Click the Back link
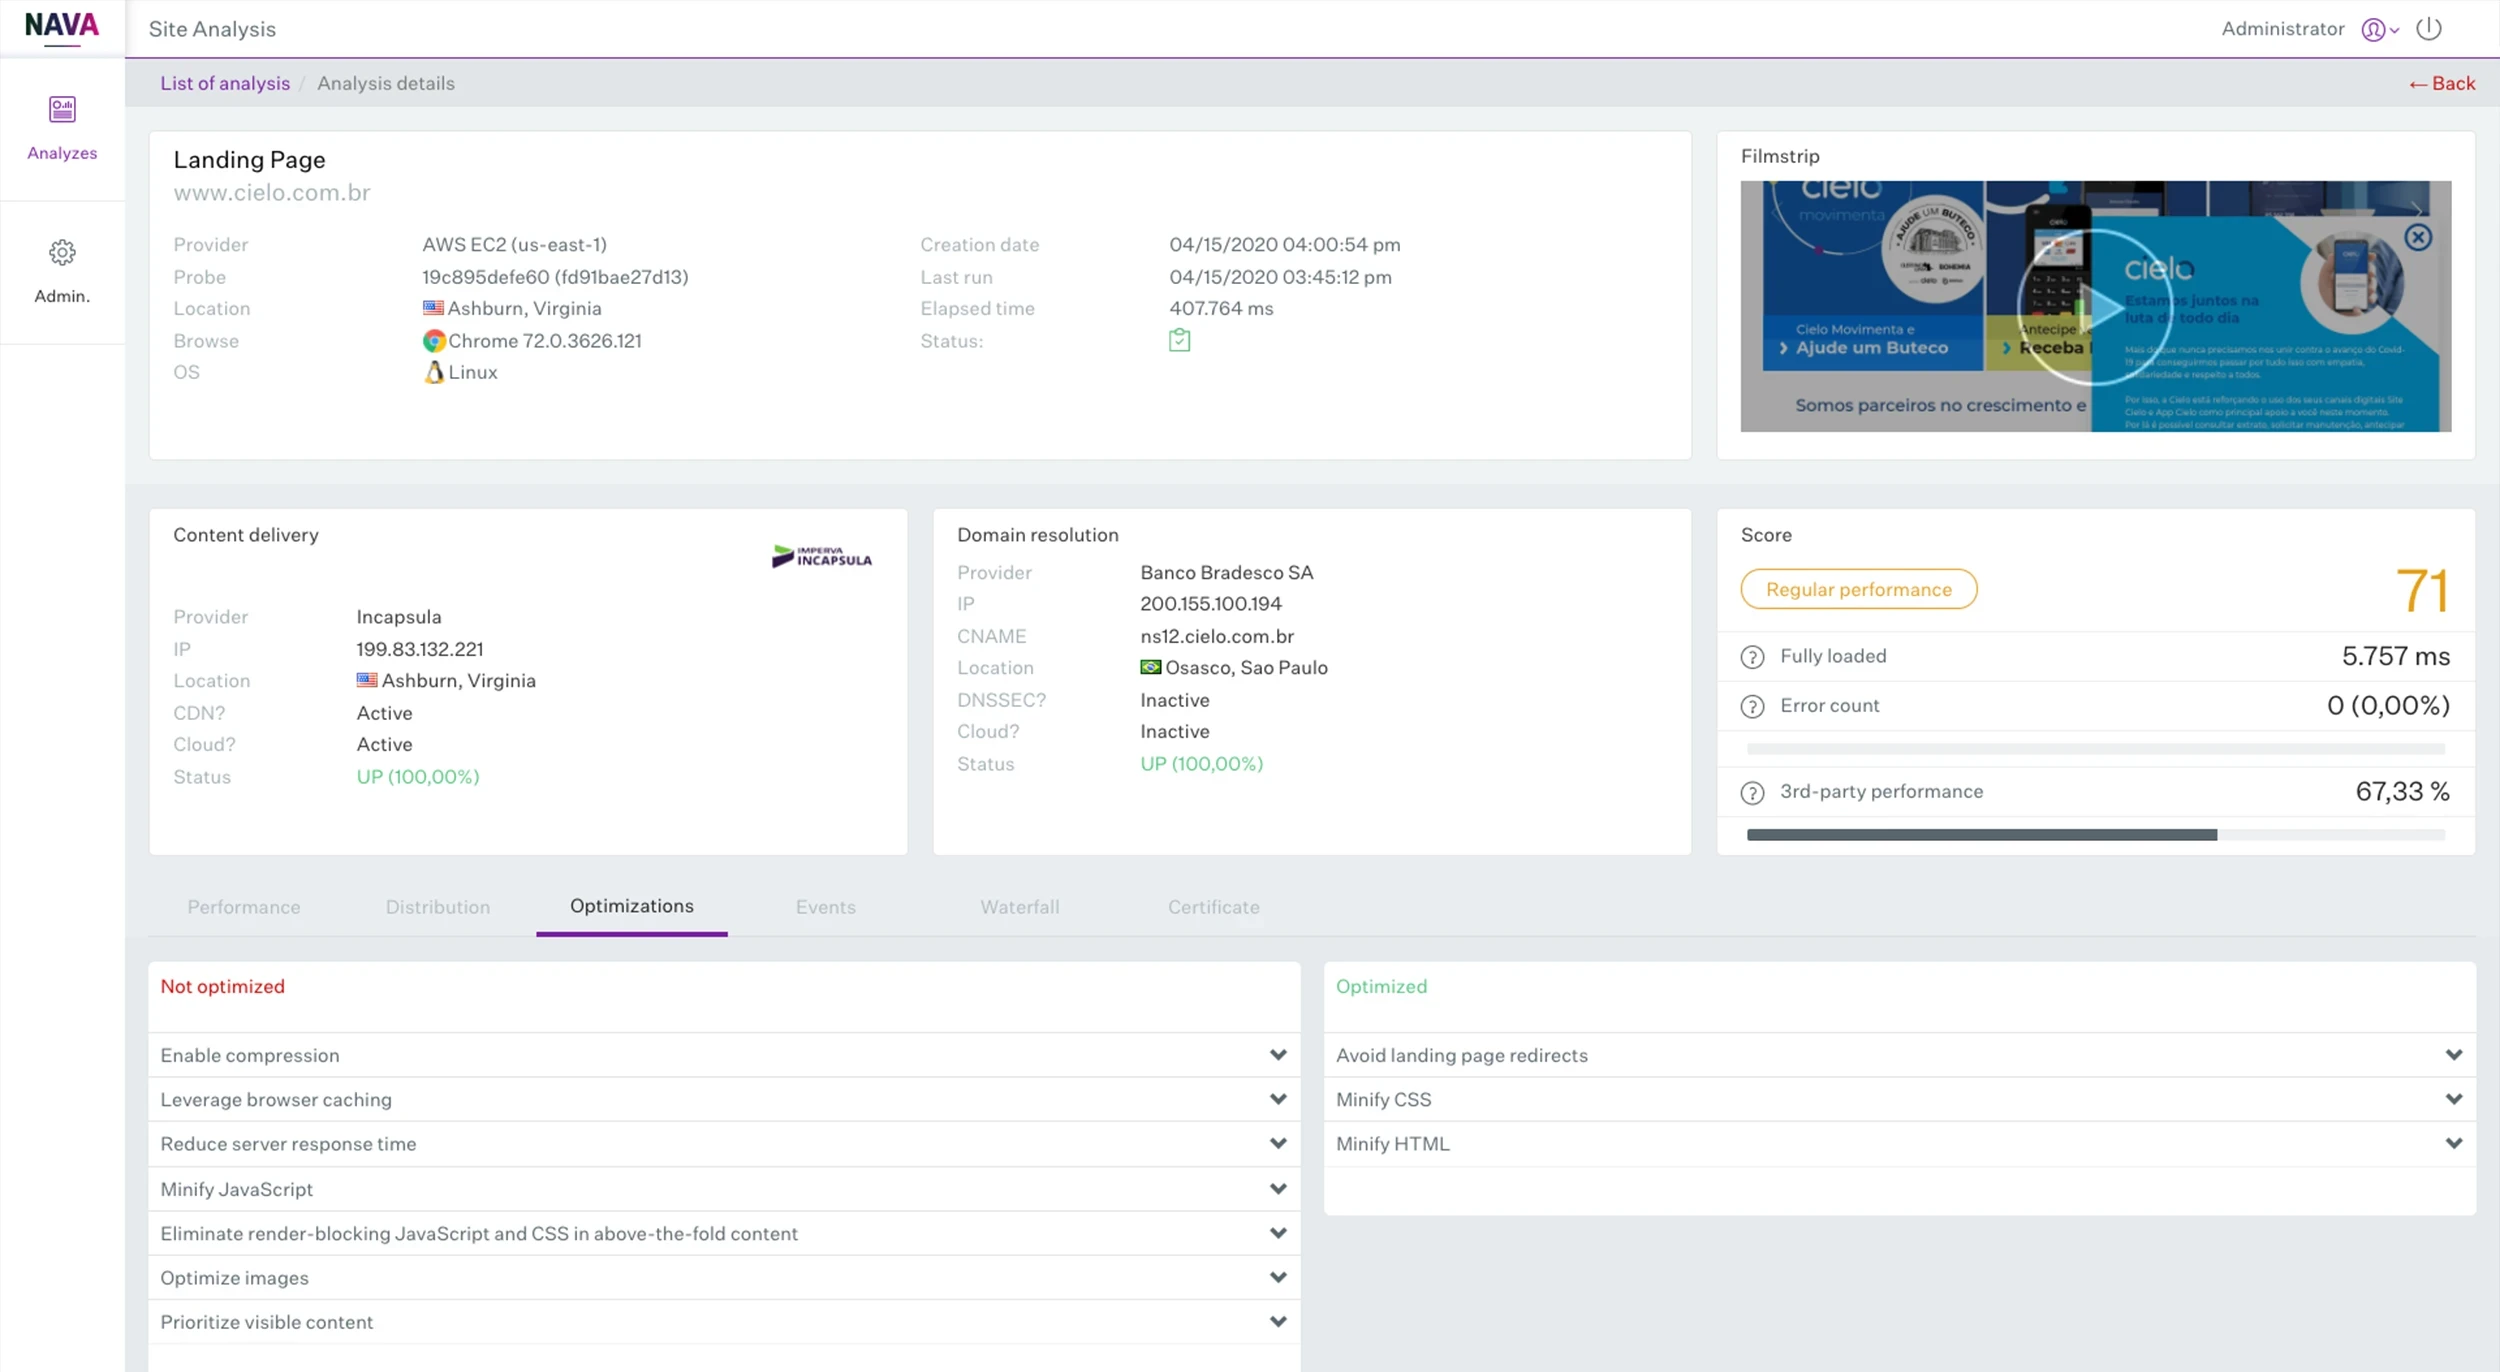This screenshot has height=1372, width=2500. [2442, 83]
